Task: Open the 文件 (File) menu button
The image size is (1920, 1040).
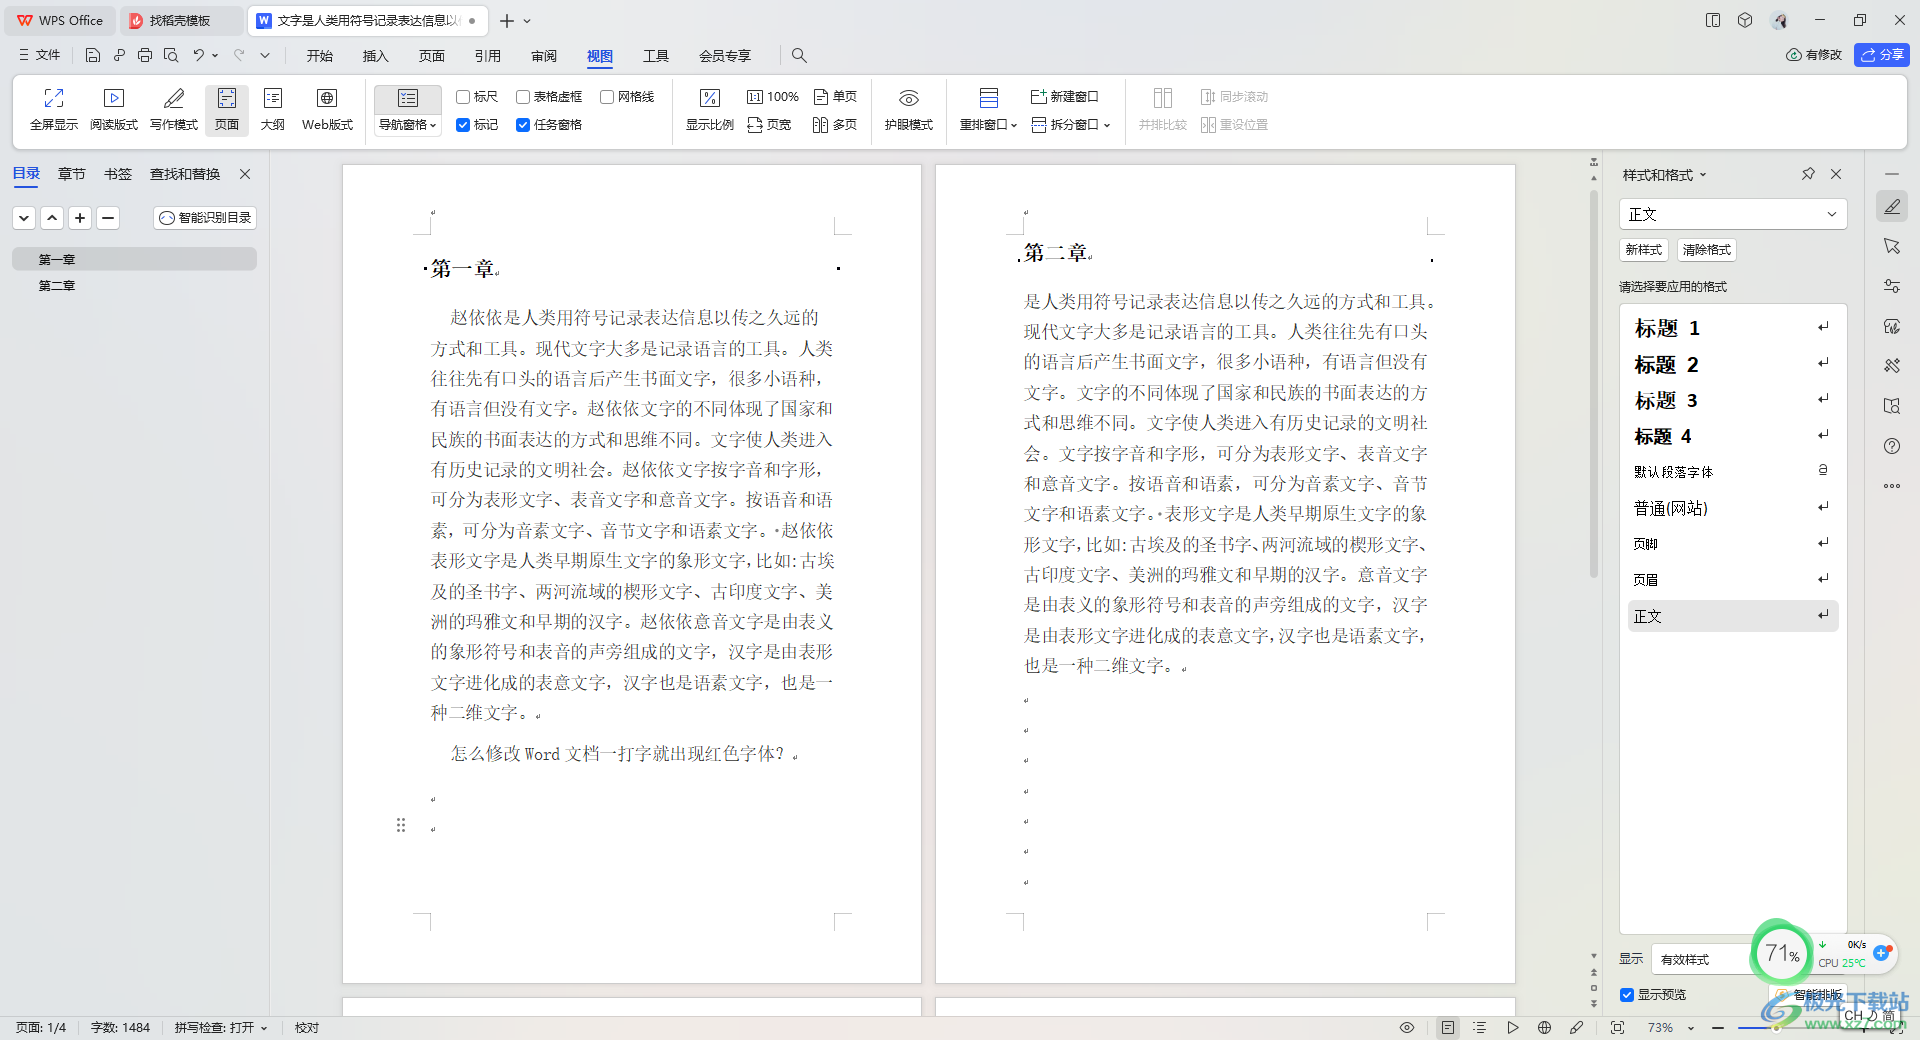Action: (40, 55)
